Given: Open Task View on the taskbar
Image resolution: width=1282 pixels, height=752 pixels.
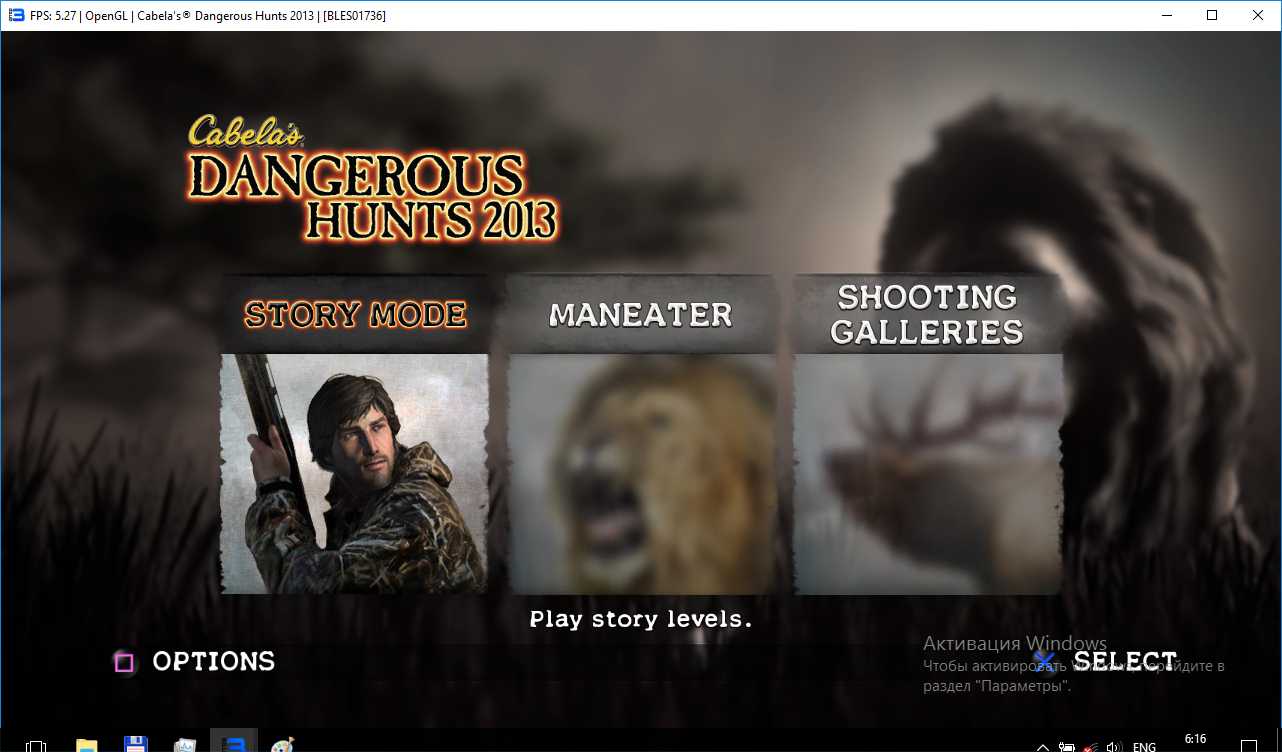Looking at the screenshot, I should pyautogui.click(x=36, y=745).
